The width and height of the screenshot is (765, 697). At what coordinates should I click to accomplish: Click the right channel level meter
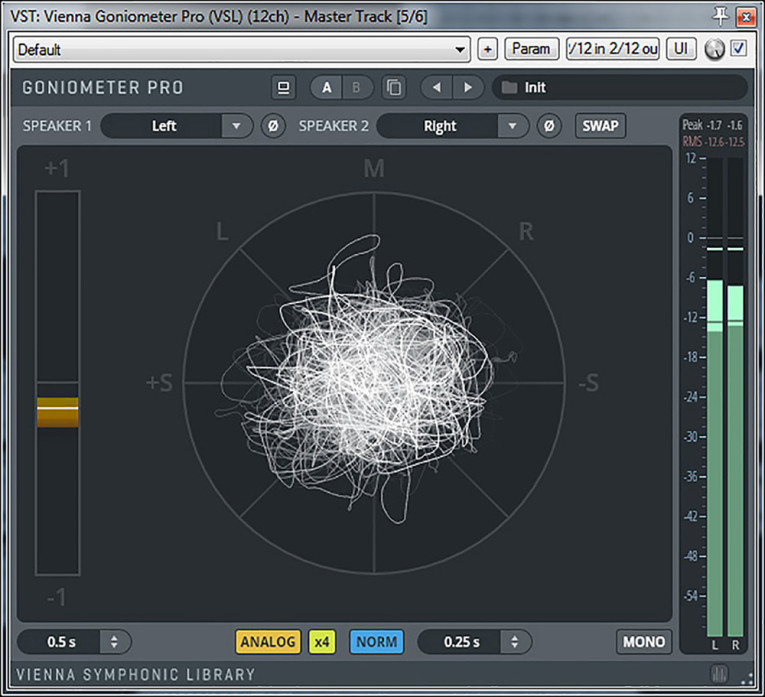coord(735,396)
